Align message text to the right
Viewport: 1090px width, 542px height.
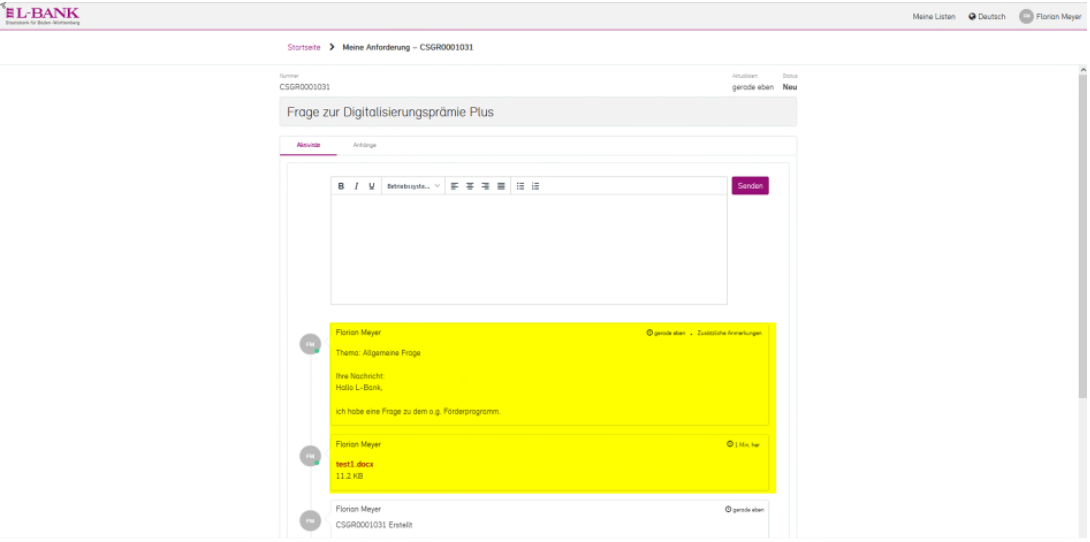coord(485,186)
